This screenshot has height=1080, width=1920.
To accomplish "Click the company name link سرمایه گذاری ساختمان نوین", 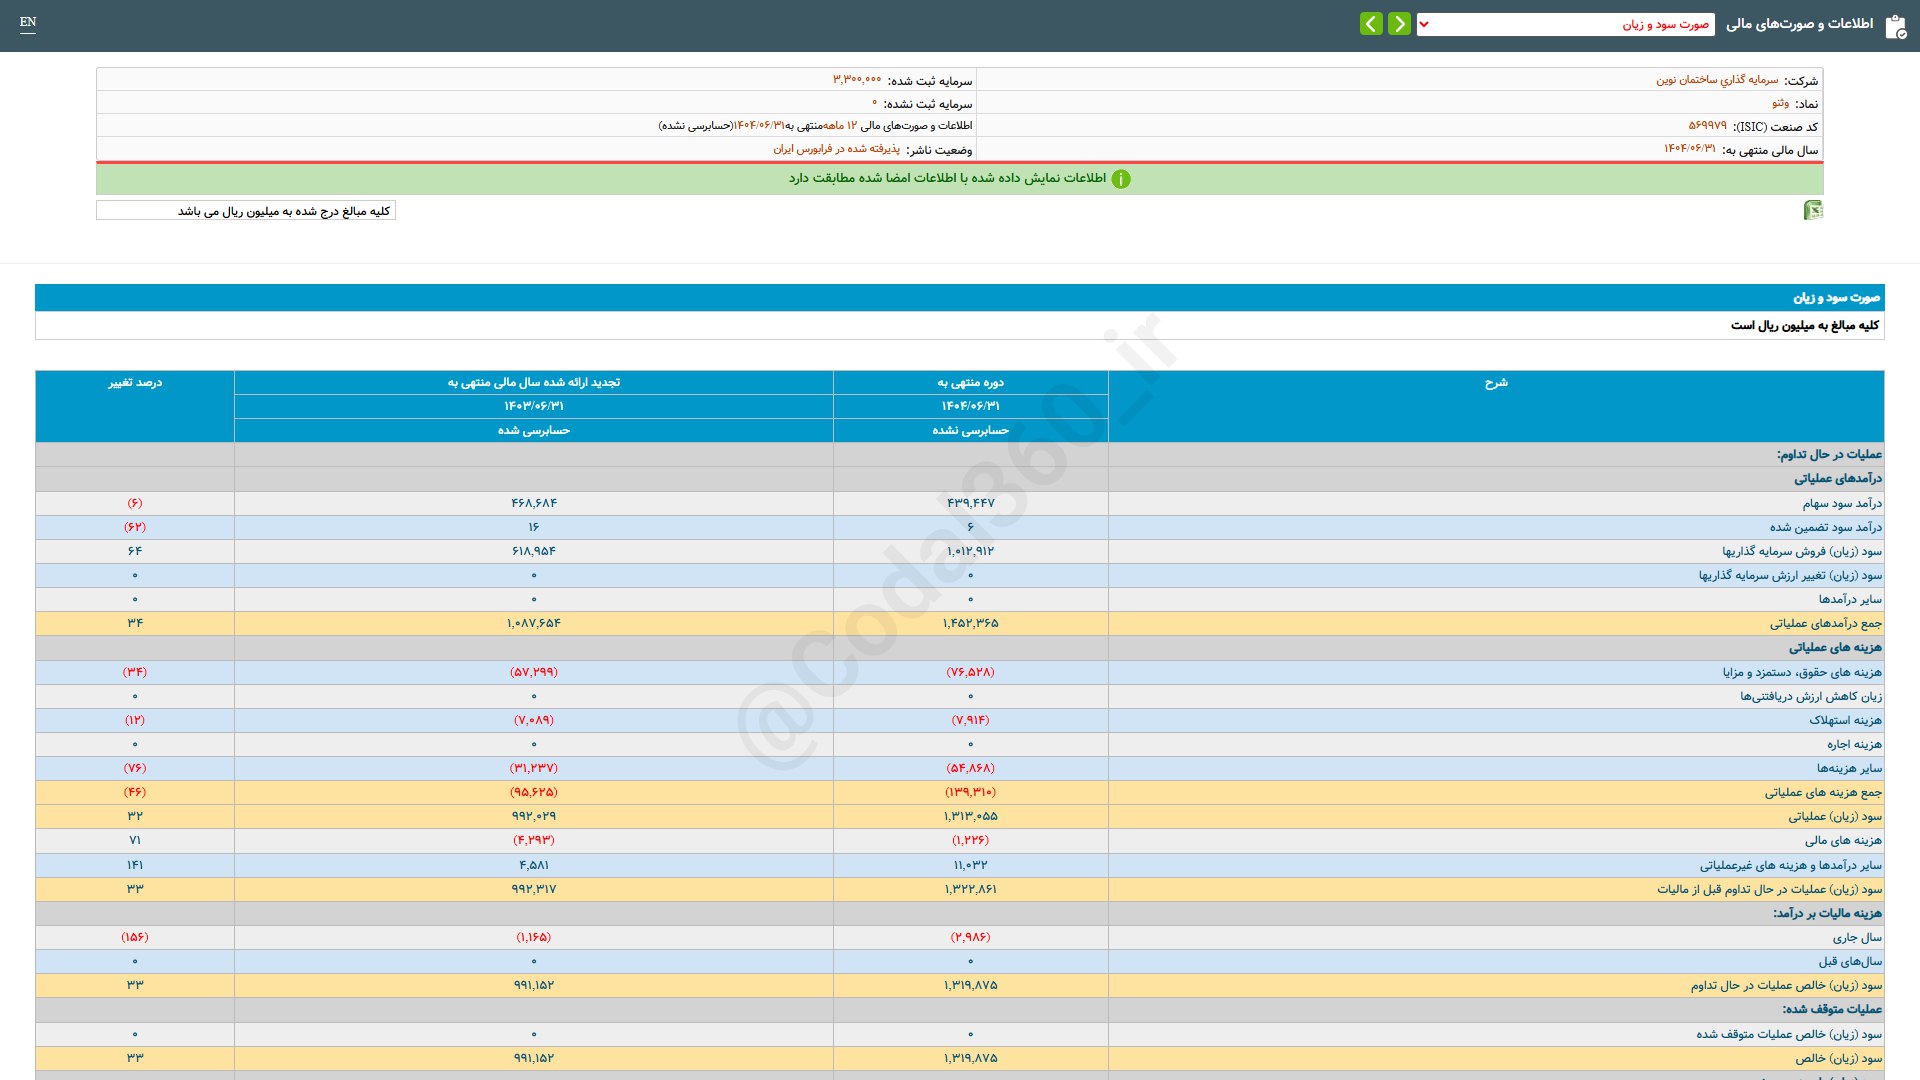I will [1716, 80].
